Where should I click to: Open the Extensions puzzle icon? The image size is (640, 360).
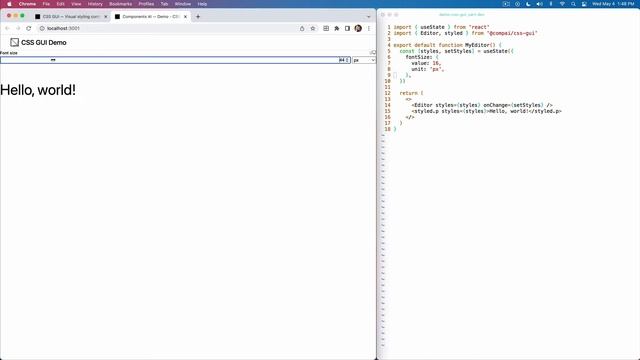(x=336, y=28)
